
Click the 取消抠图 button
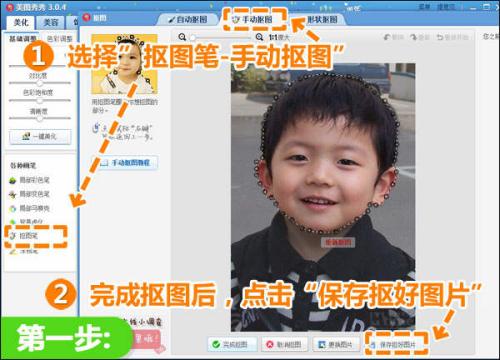[x=284, y=344]
